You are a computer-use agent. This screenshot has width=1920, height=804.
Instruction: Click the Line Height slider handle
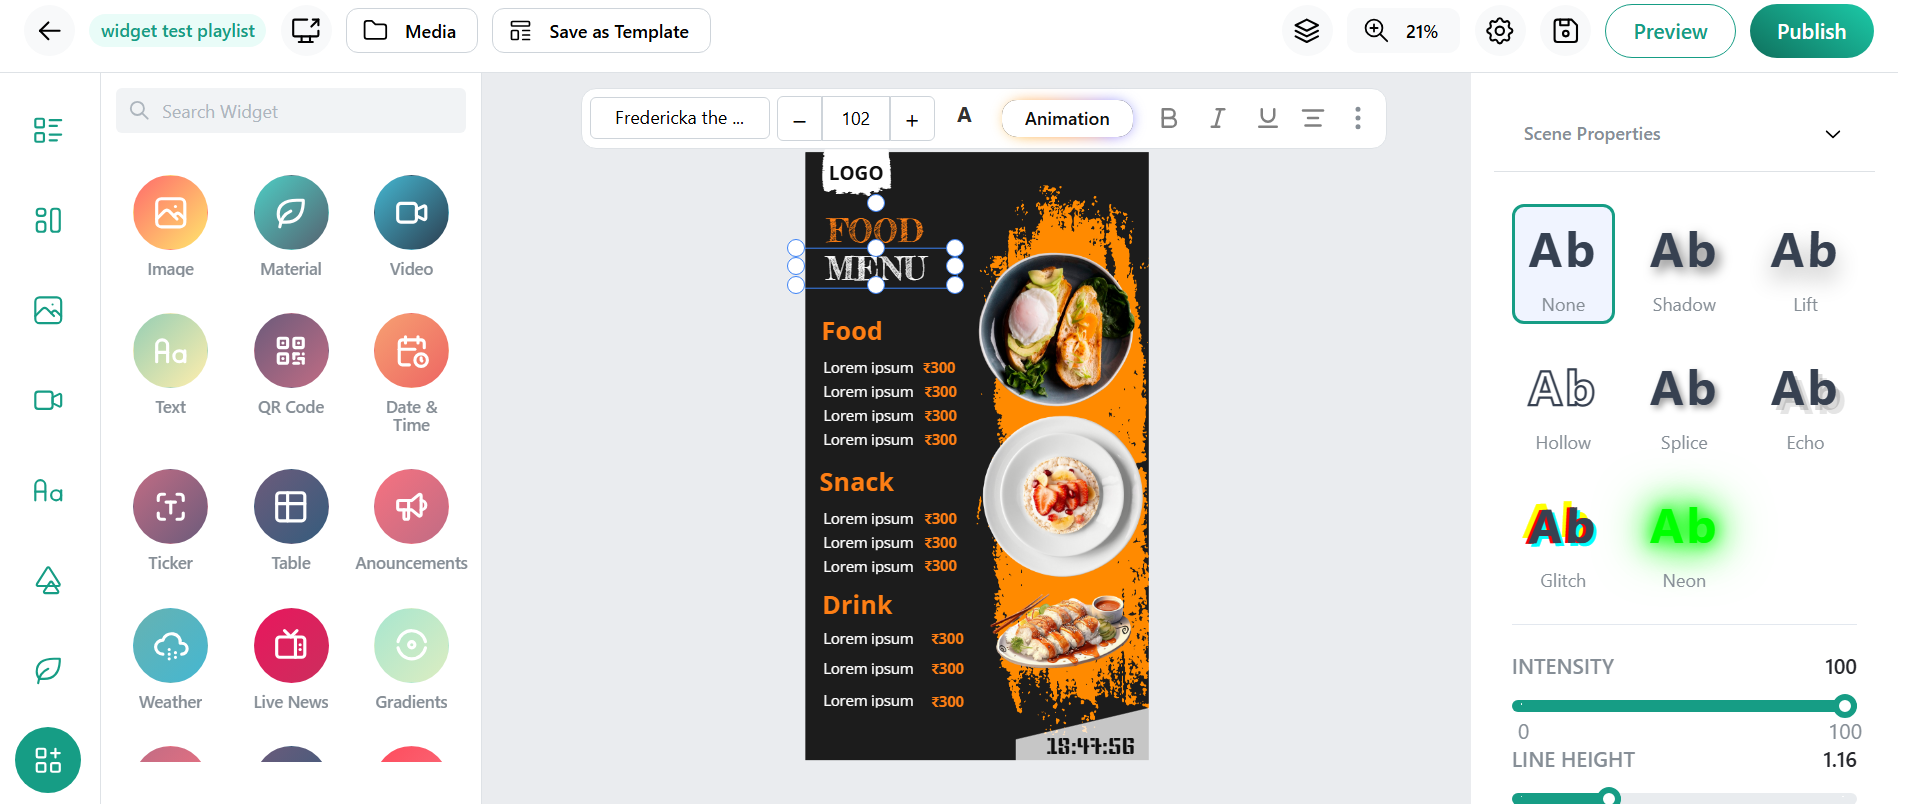click(1609, 797)
